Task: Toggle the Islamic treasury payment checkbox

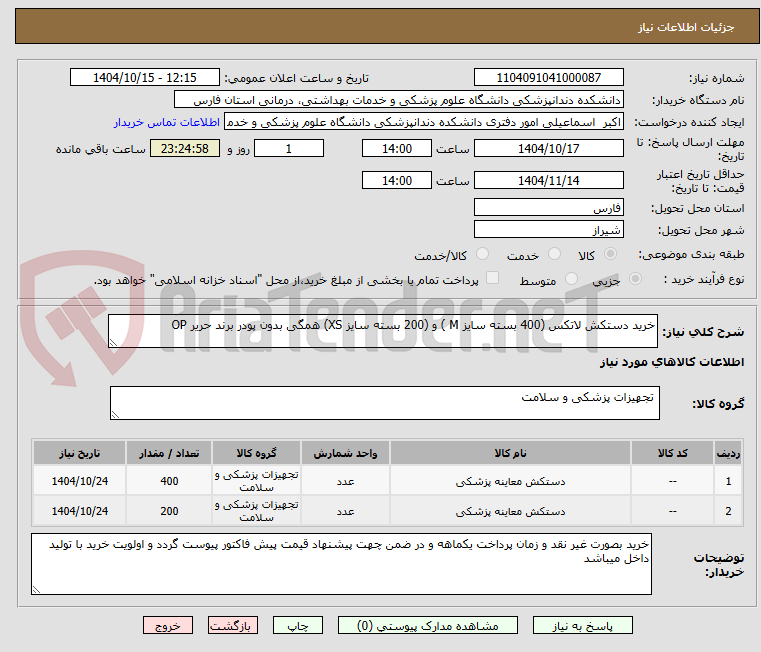Action: pos(493,278)
